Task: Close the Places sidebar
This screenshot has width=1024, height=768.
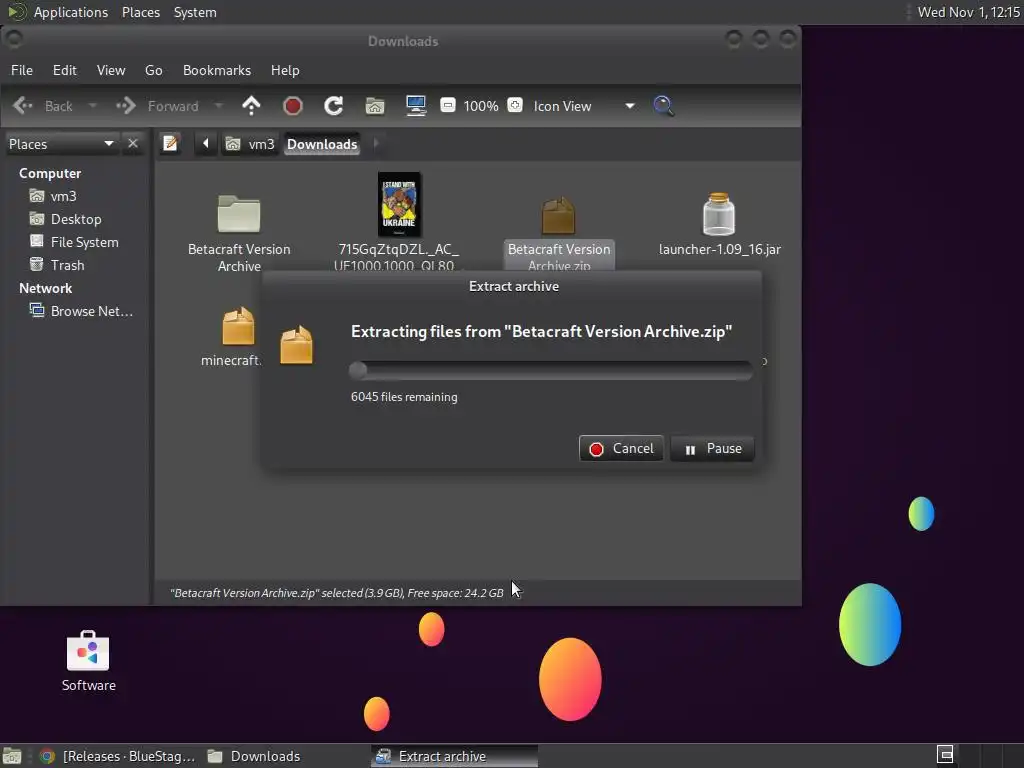Action: [x=133, y=143]
